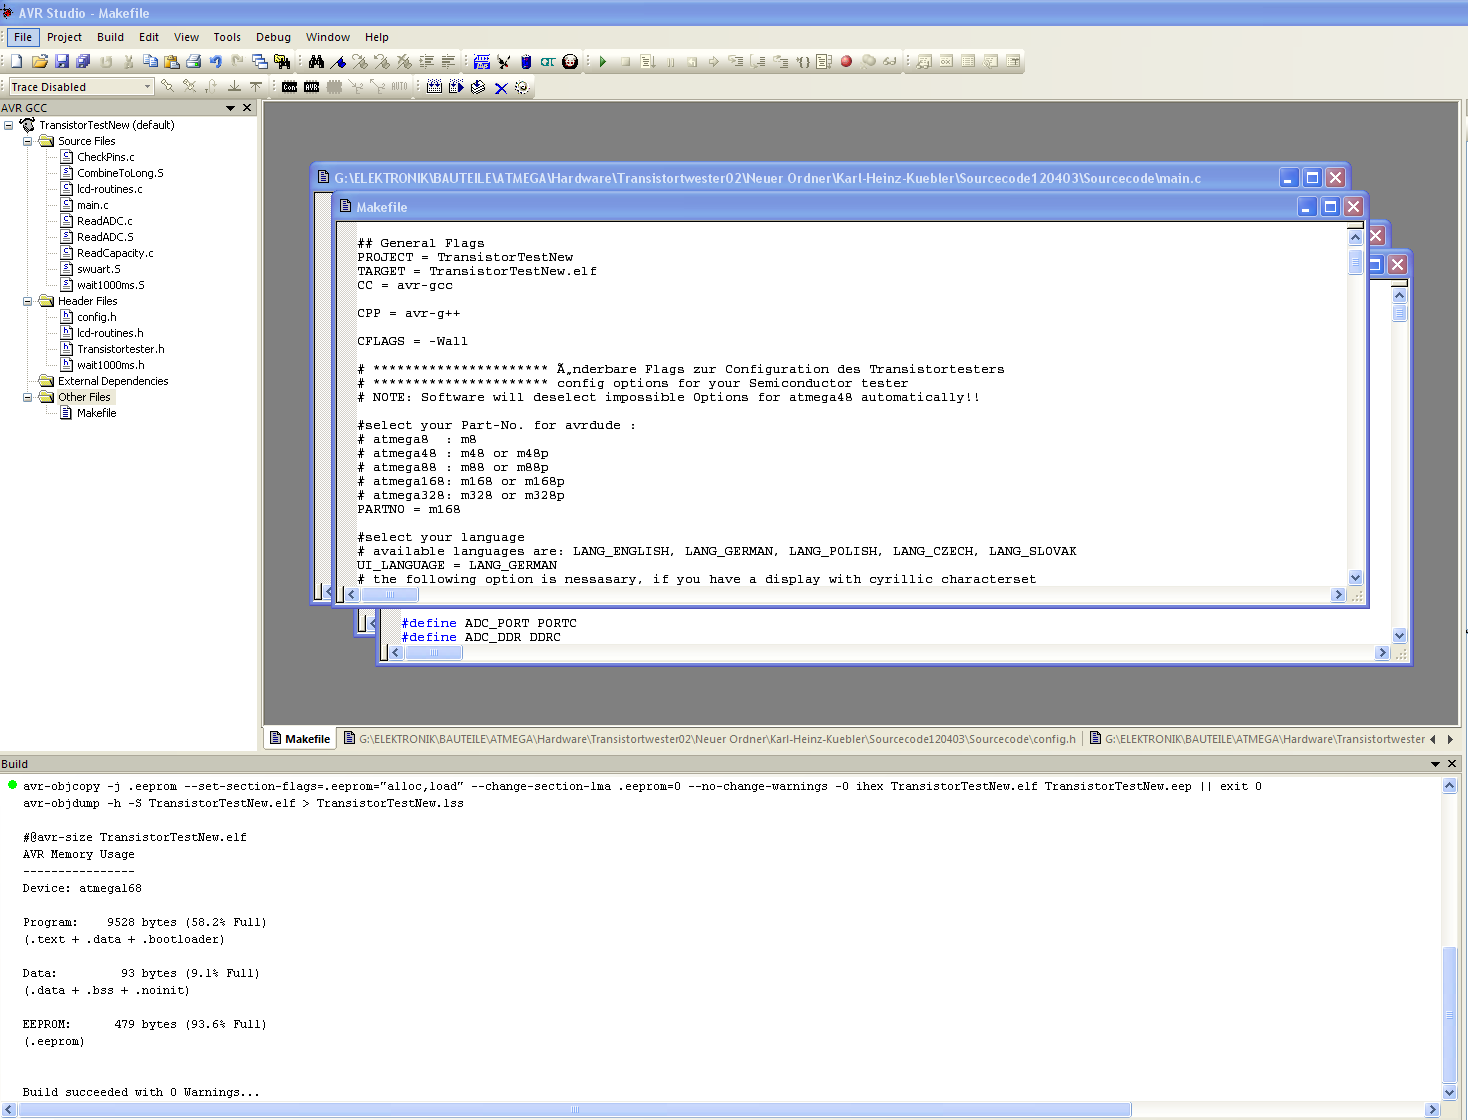Click the 'UI_LANGUAGE = LANG_GERMAN' line
1468x1120 pixels.
[x=457, y=565]
